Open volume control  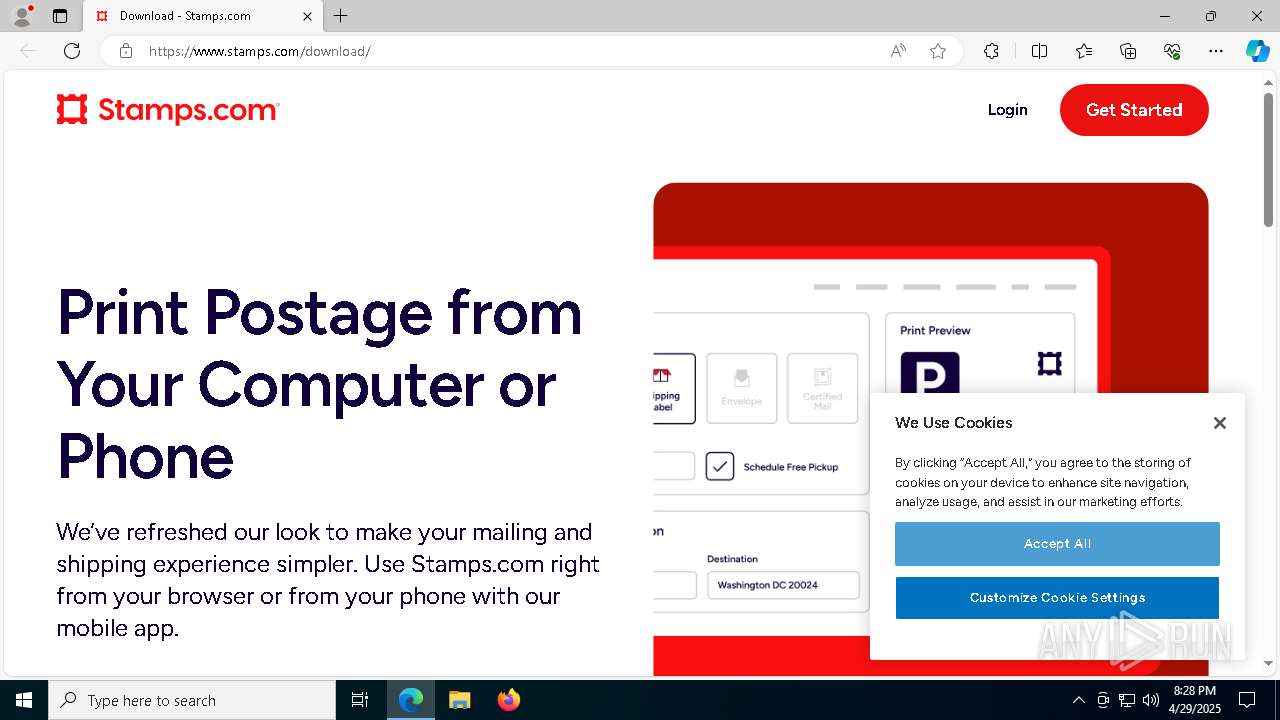[1151, 700]
